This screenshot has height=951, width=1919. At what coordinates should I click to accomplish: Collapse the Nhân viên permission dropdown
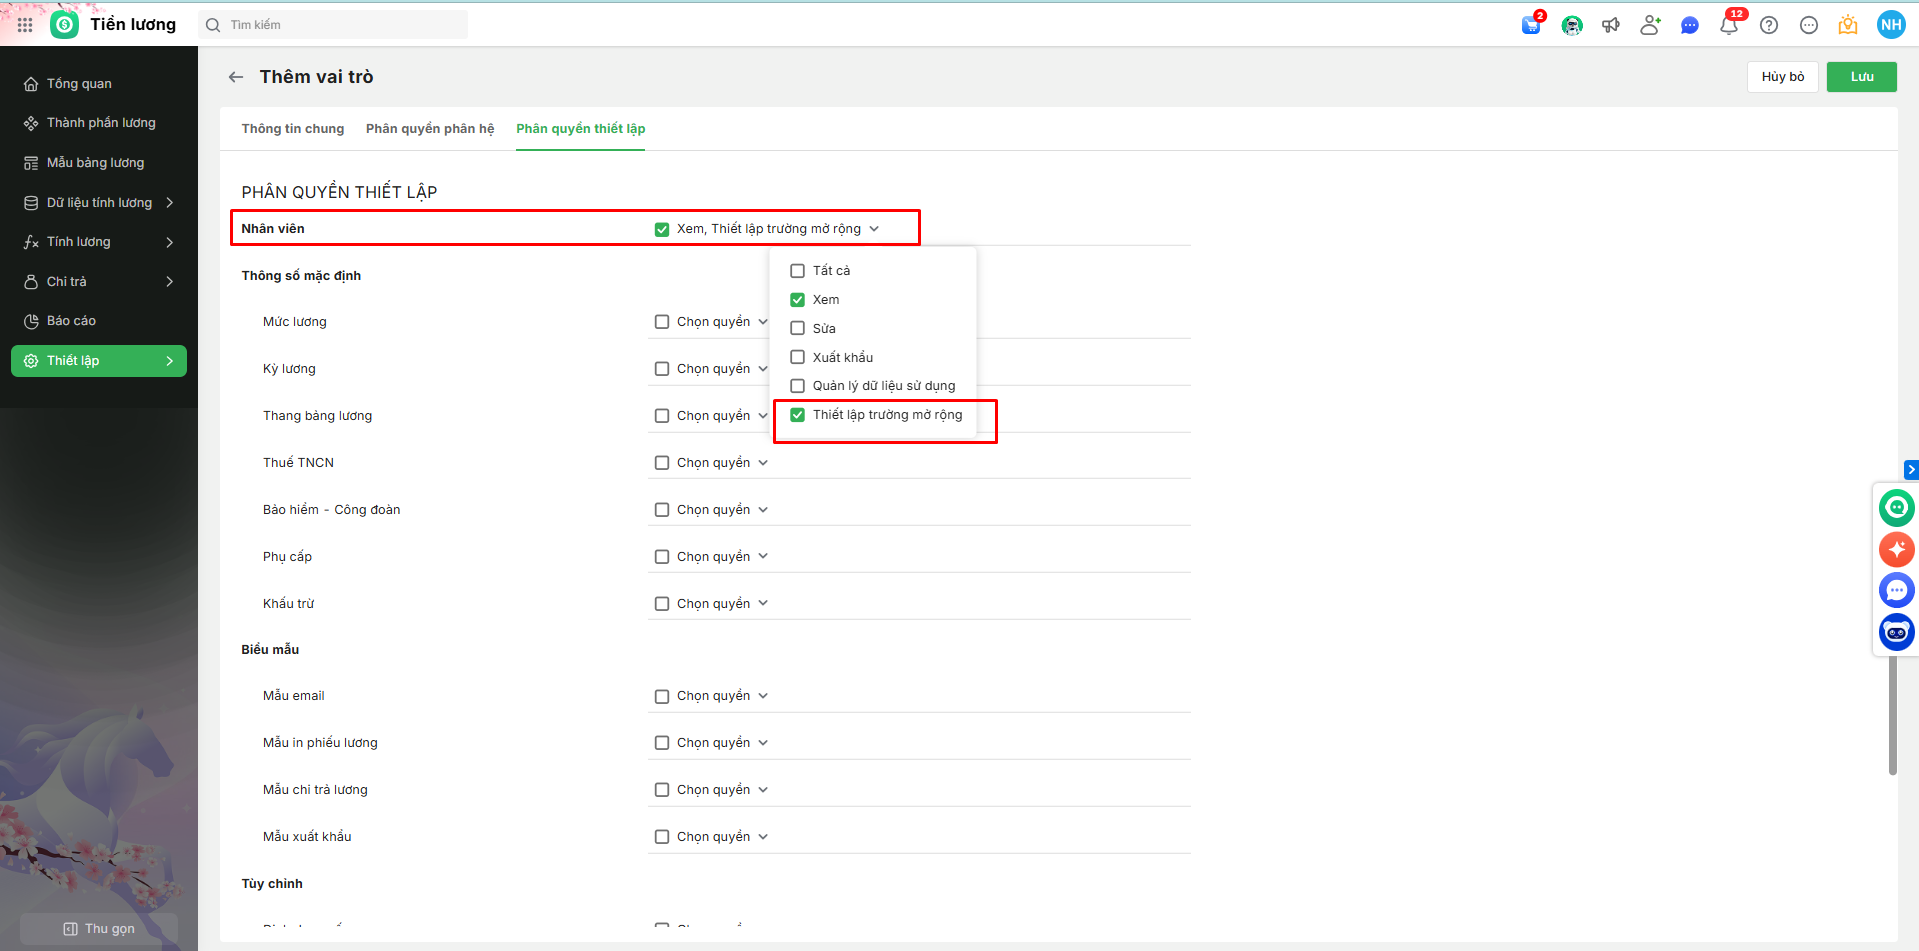tap(874, 229)
